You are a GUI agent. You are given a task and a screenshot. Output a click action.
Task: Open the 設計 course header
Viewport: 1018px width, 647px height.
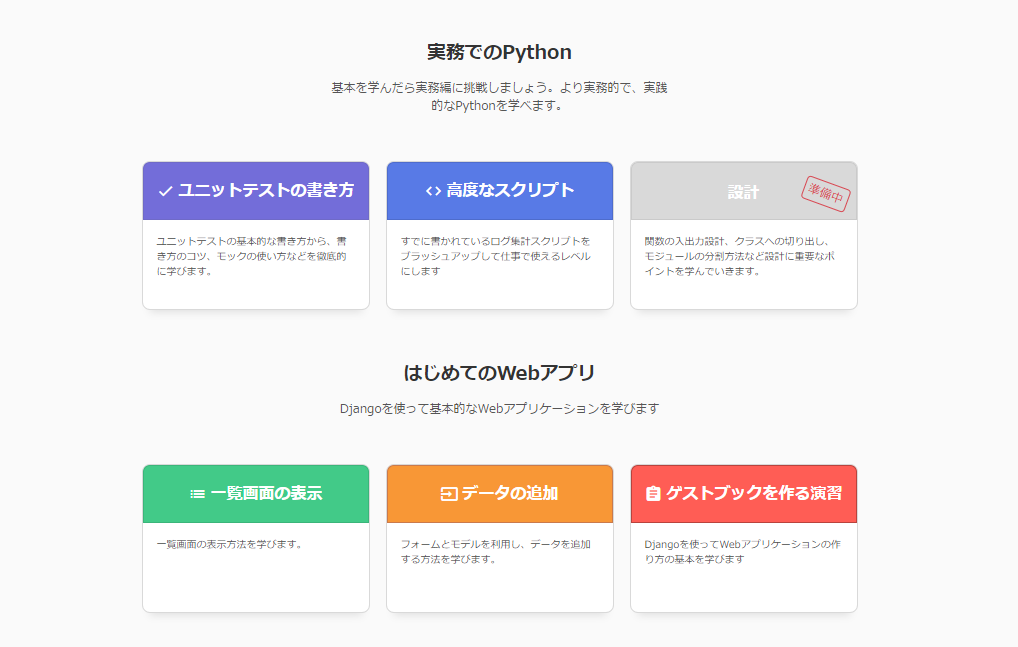[x=744, y=191]
